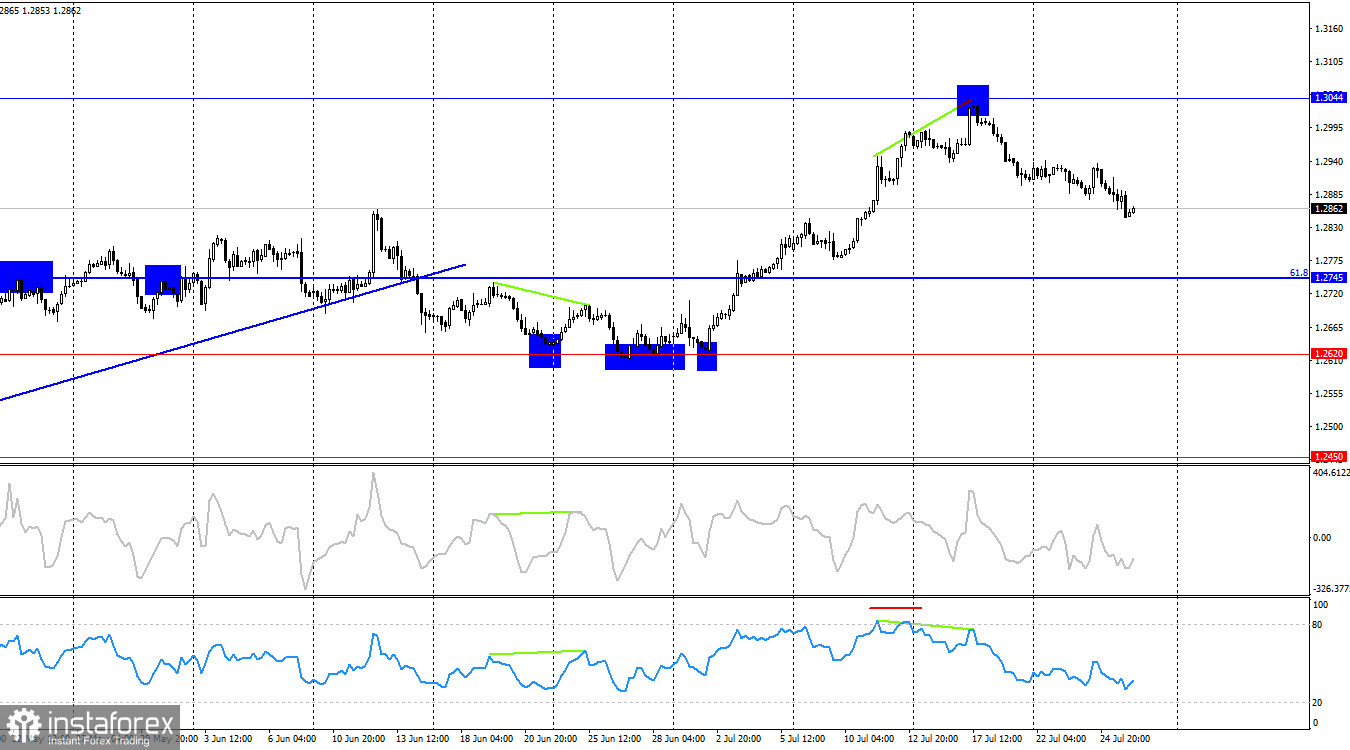Click the 22 Jul 04:00 time label
This screenshot has width=1350, height=750.
1061,739
